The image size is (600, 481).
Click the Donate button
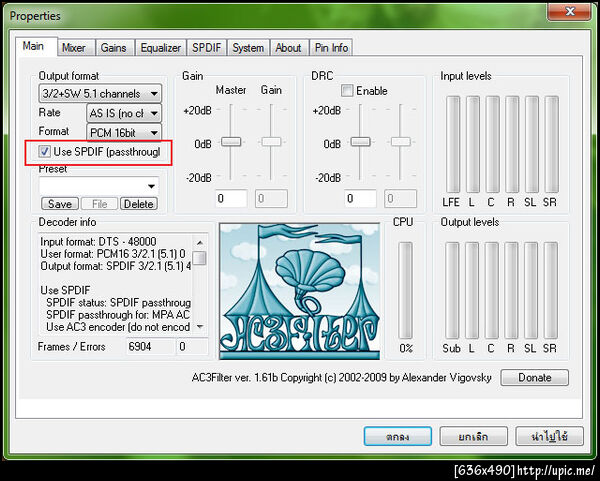[x=535, y=377]
